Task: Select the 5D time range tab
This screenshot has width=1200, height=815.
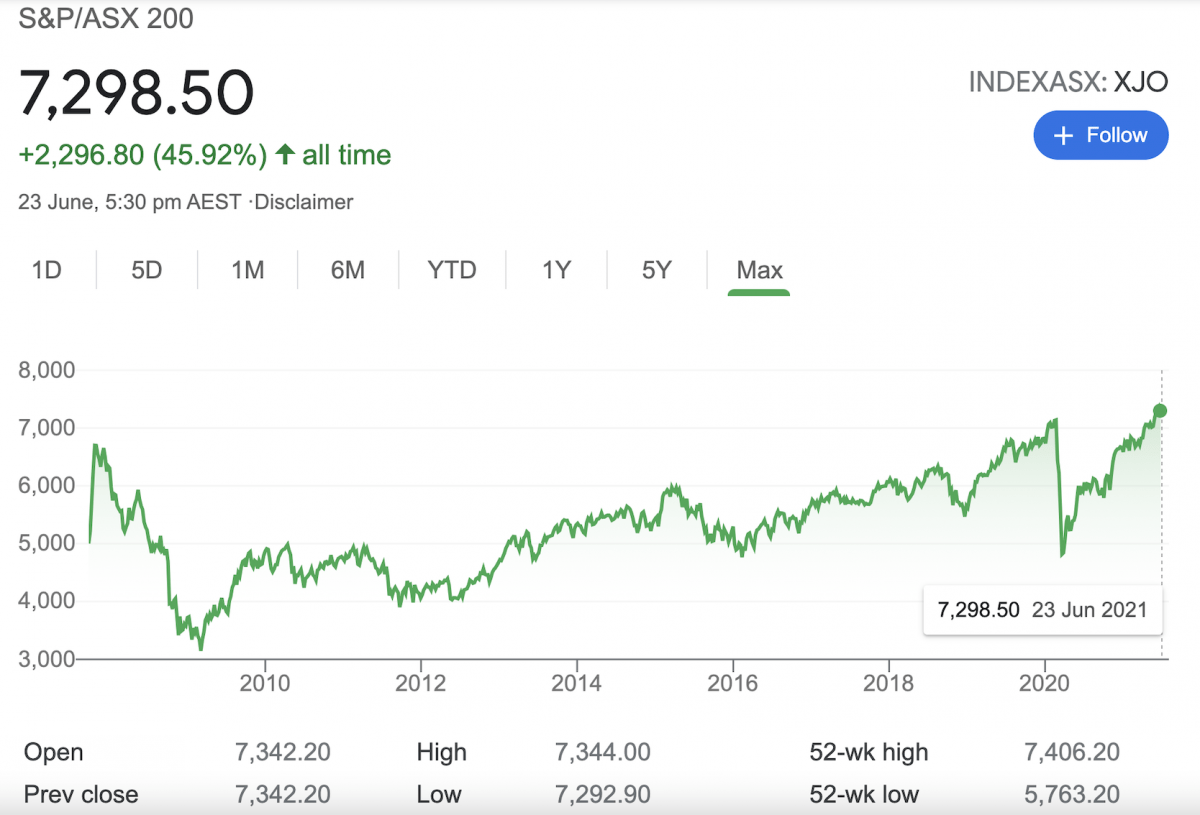Action: coord(147,270)
